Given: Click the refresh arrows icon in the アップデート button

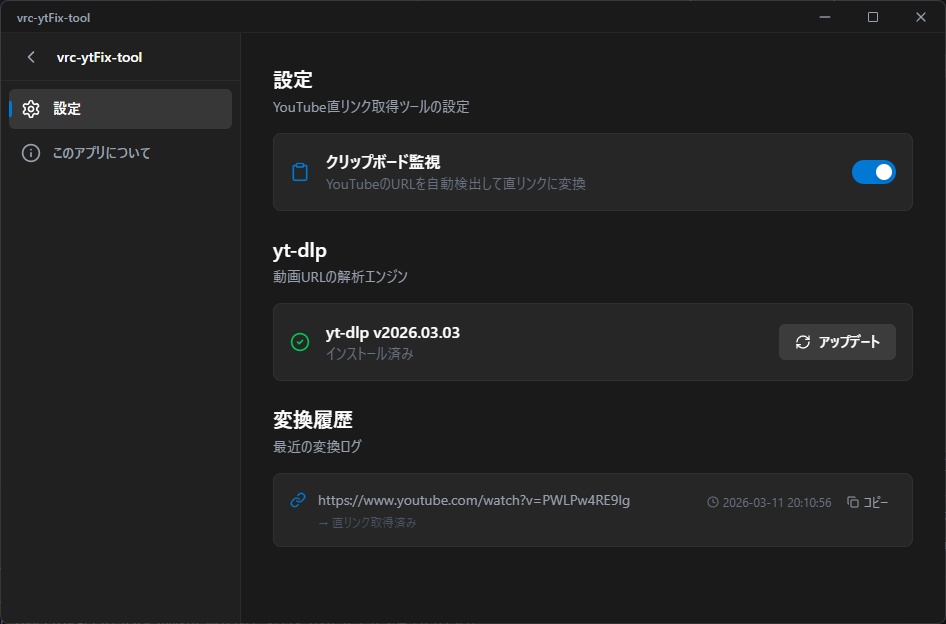Looking at the screenshot, I should (802, 342).
